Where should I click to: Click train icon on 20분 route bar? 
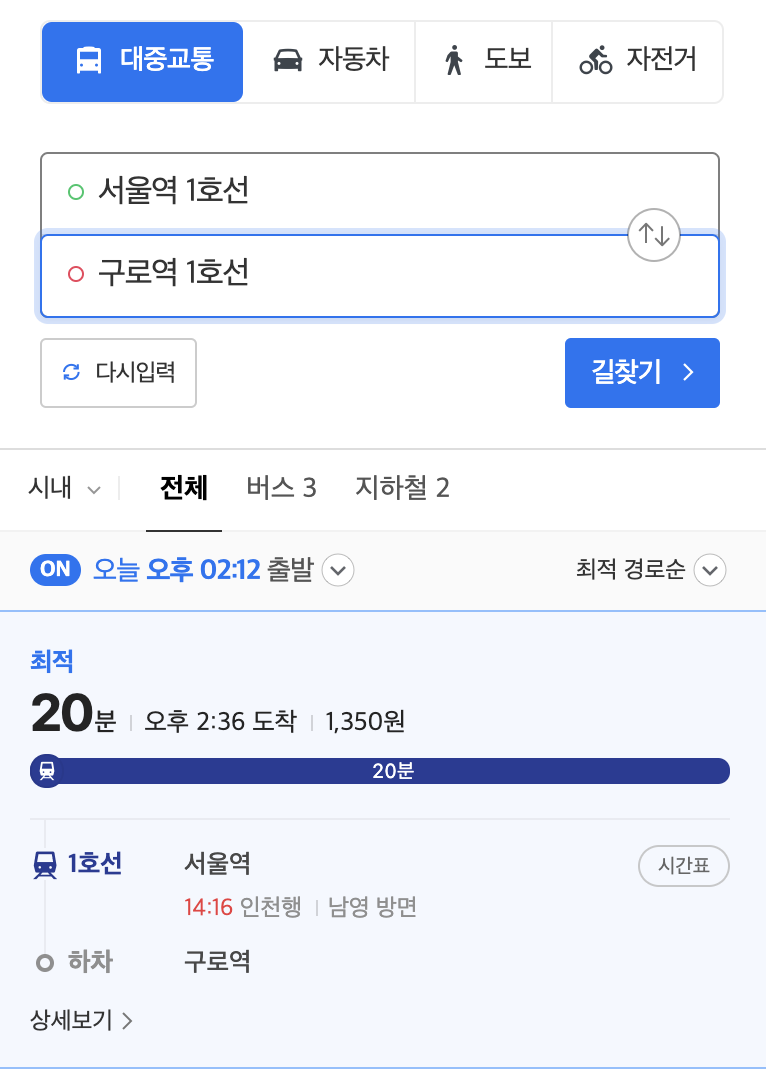click(x=47, y=771)
